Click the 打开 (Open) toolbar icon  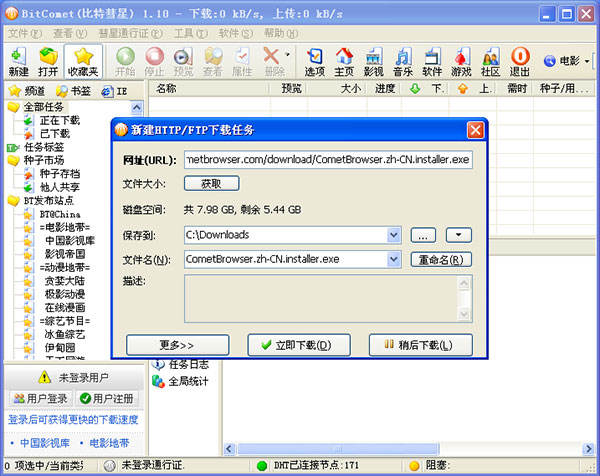tap(48, 61)
